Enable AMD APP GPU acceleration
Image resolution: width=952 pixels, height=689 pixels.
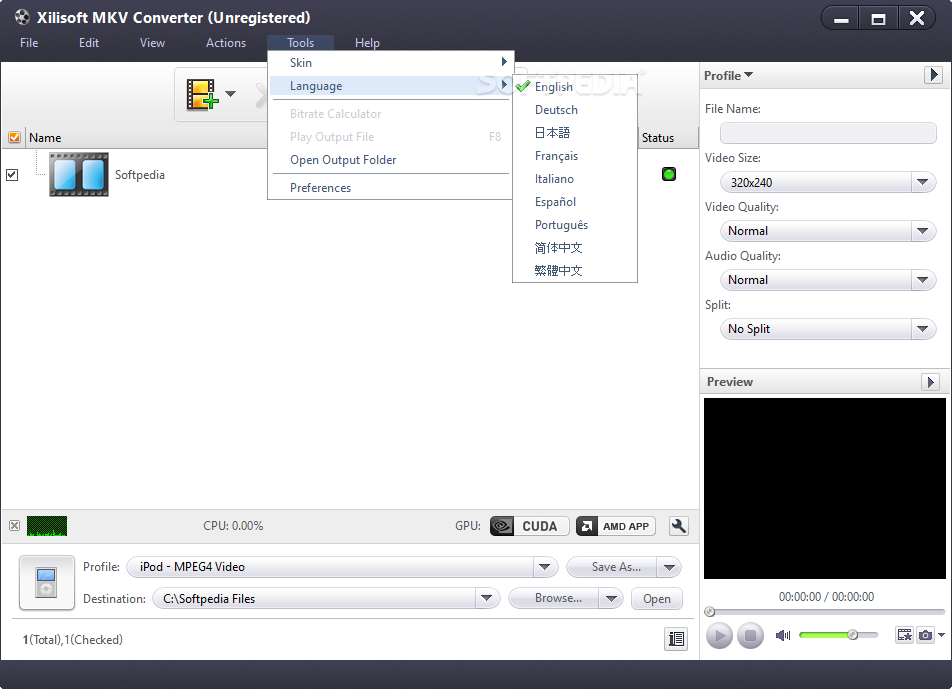coord(616,526)
